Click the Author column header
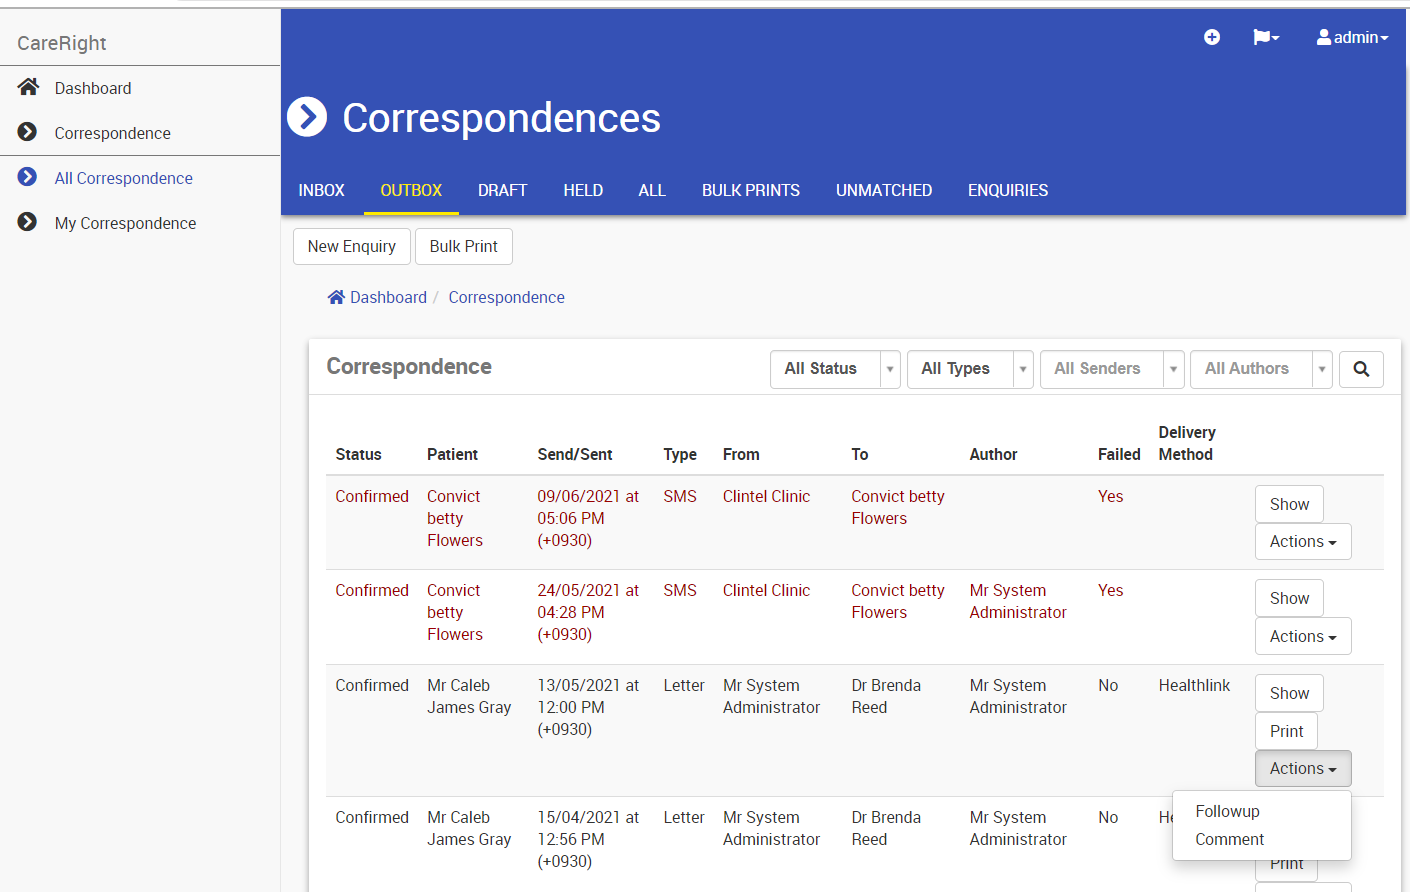The height and width of the screenshot is (892, 1410). click(993, 454)
